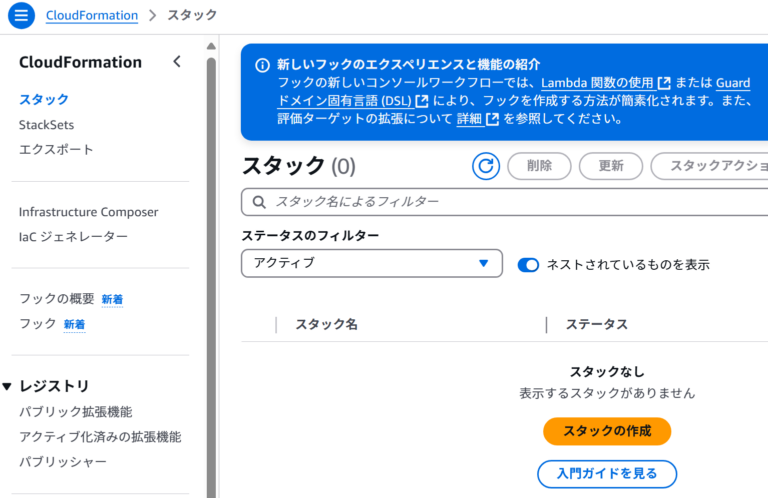Click the external-link icon after Lambda 関数の使用
The width and height of the screenshot is (768, 498).
tap(664, 83)
